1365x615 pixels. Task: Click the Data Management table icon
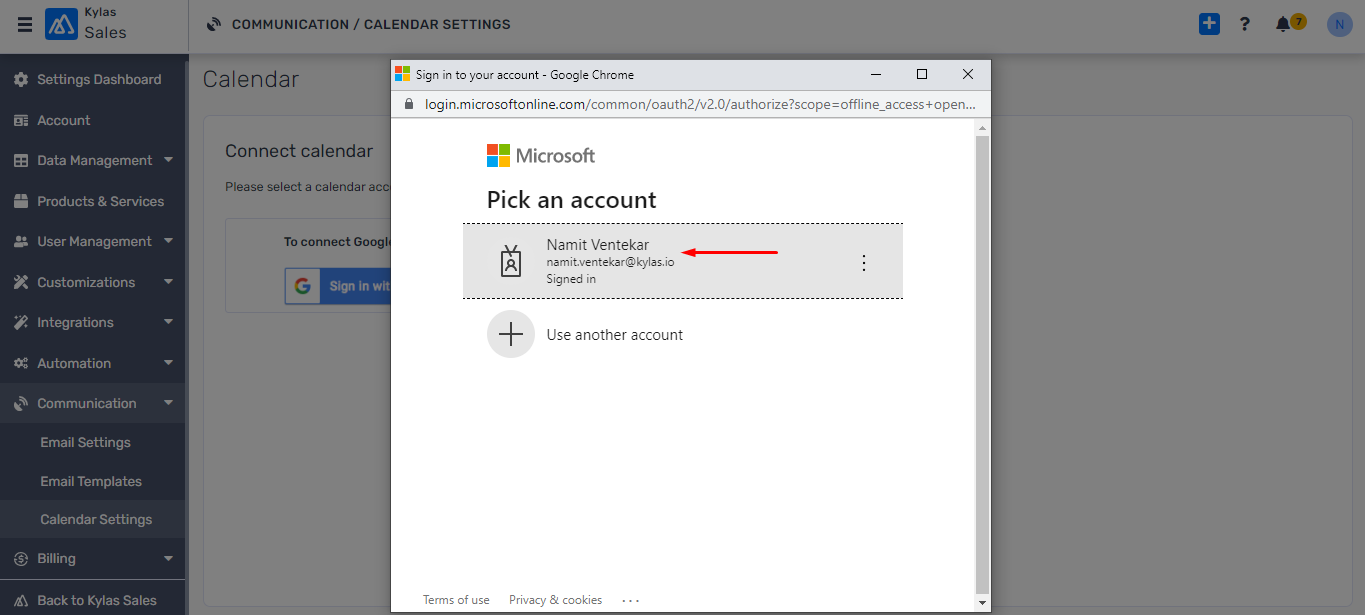(x=20, y=160)
